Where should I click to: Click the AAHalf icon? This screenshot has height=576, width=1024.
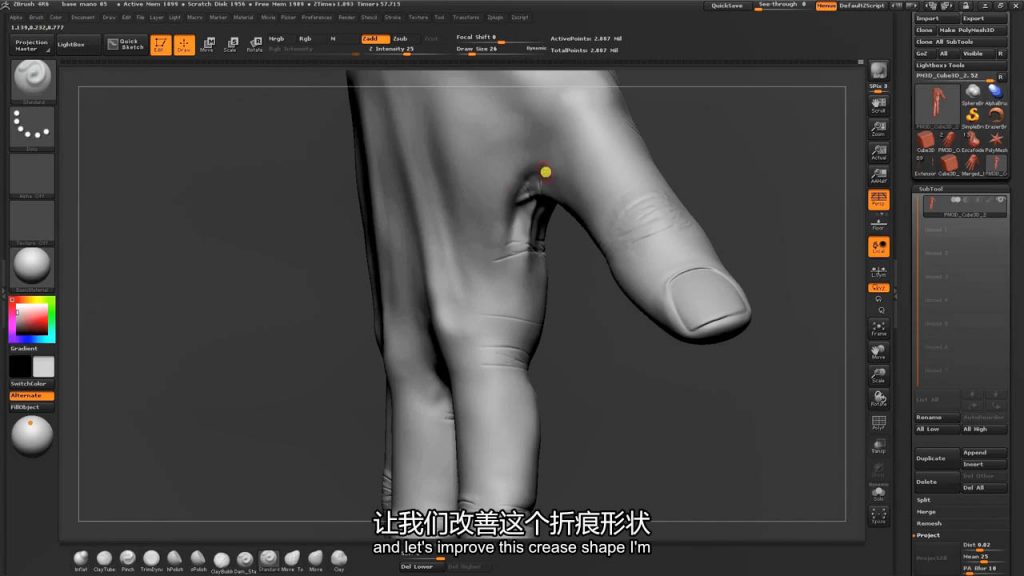878,176
